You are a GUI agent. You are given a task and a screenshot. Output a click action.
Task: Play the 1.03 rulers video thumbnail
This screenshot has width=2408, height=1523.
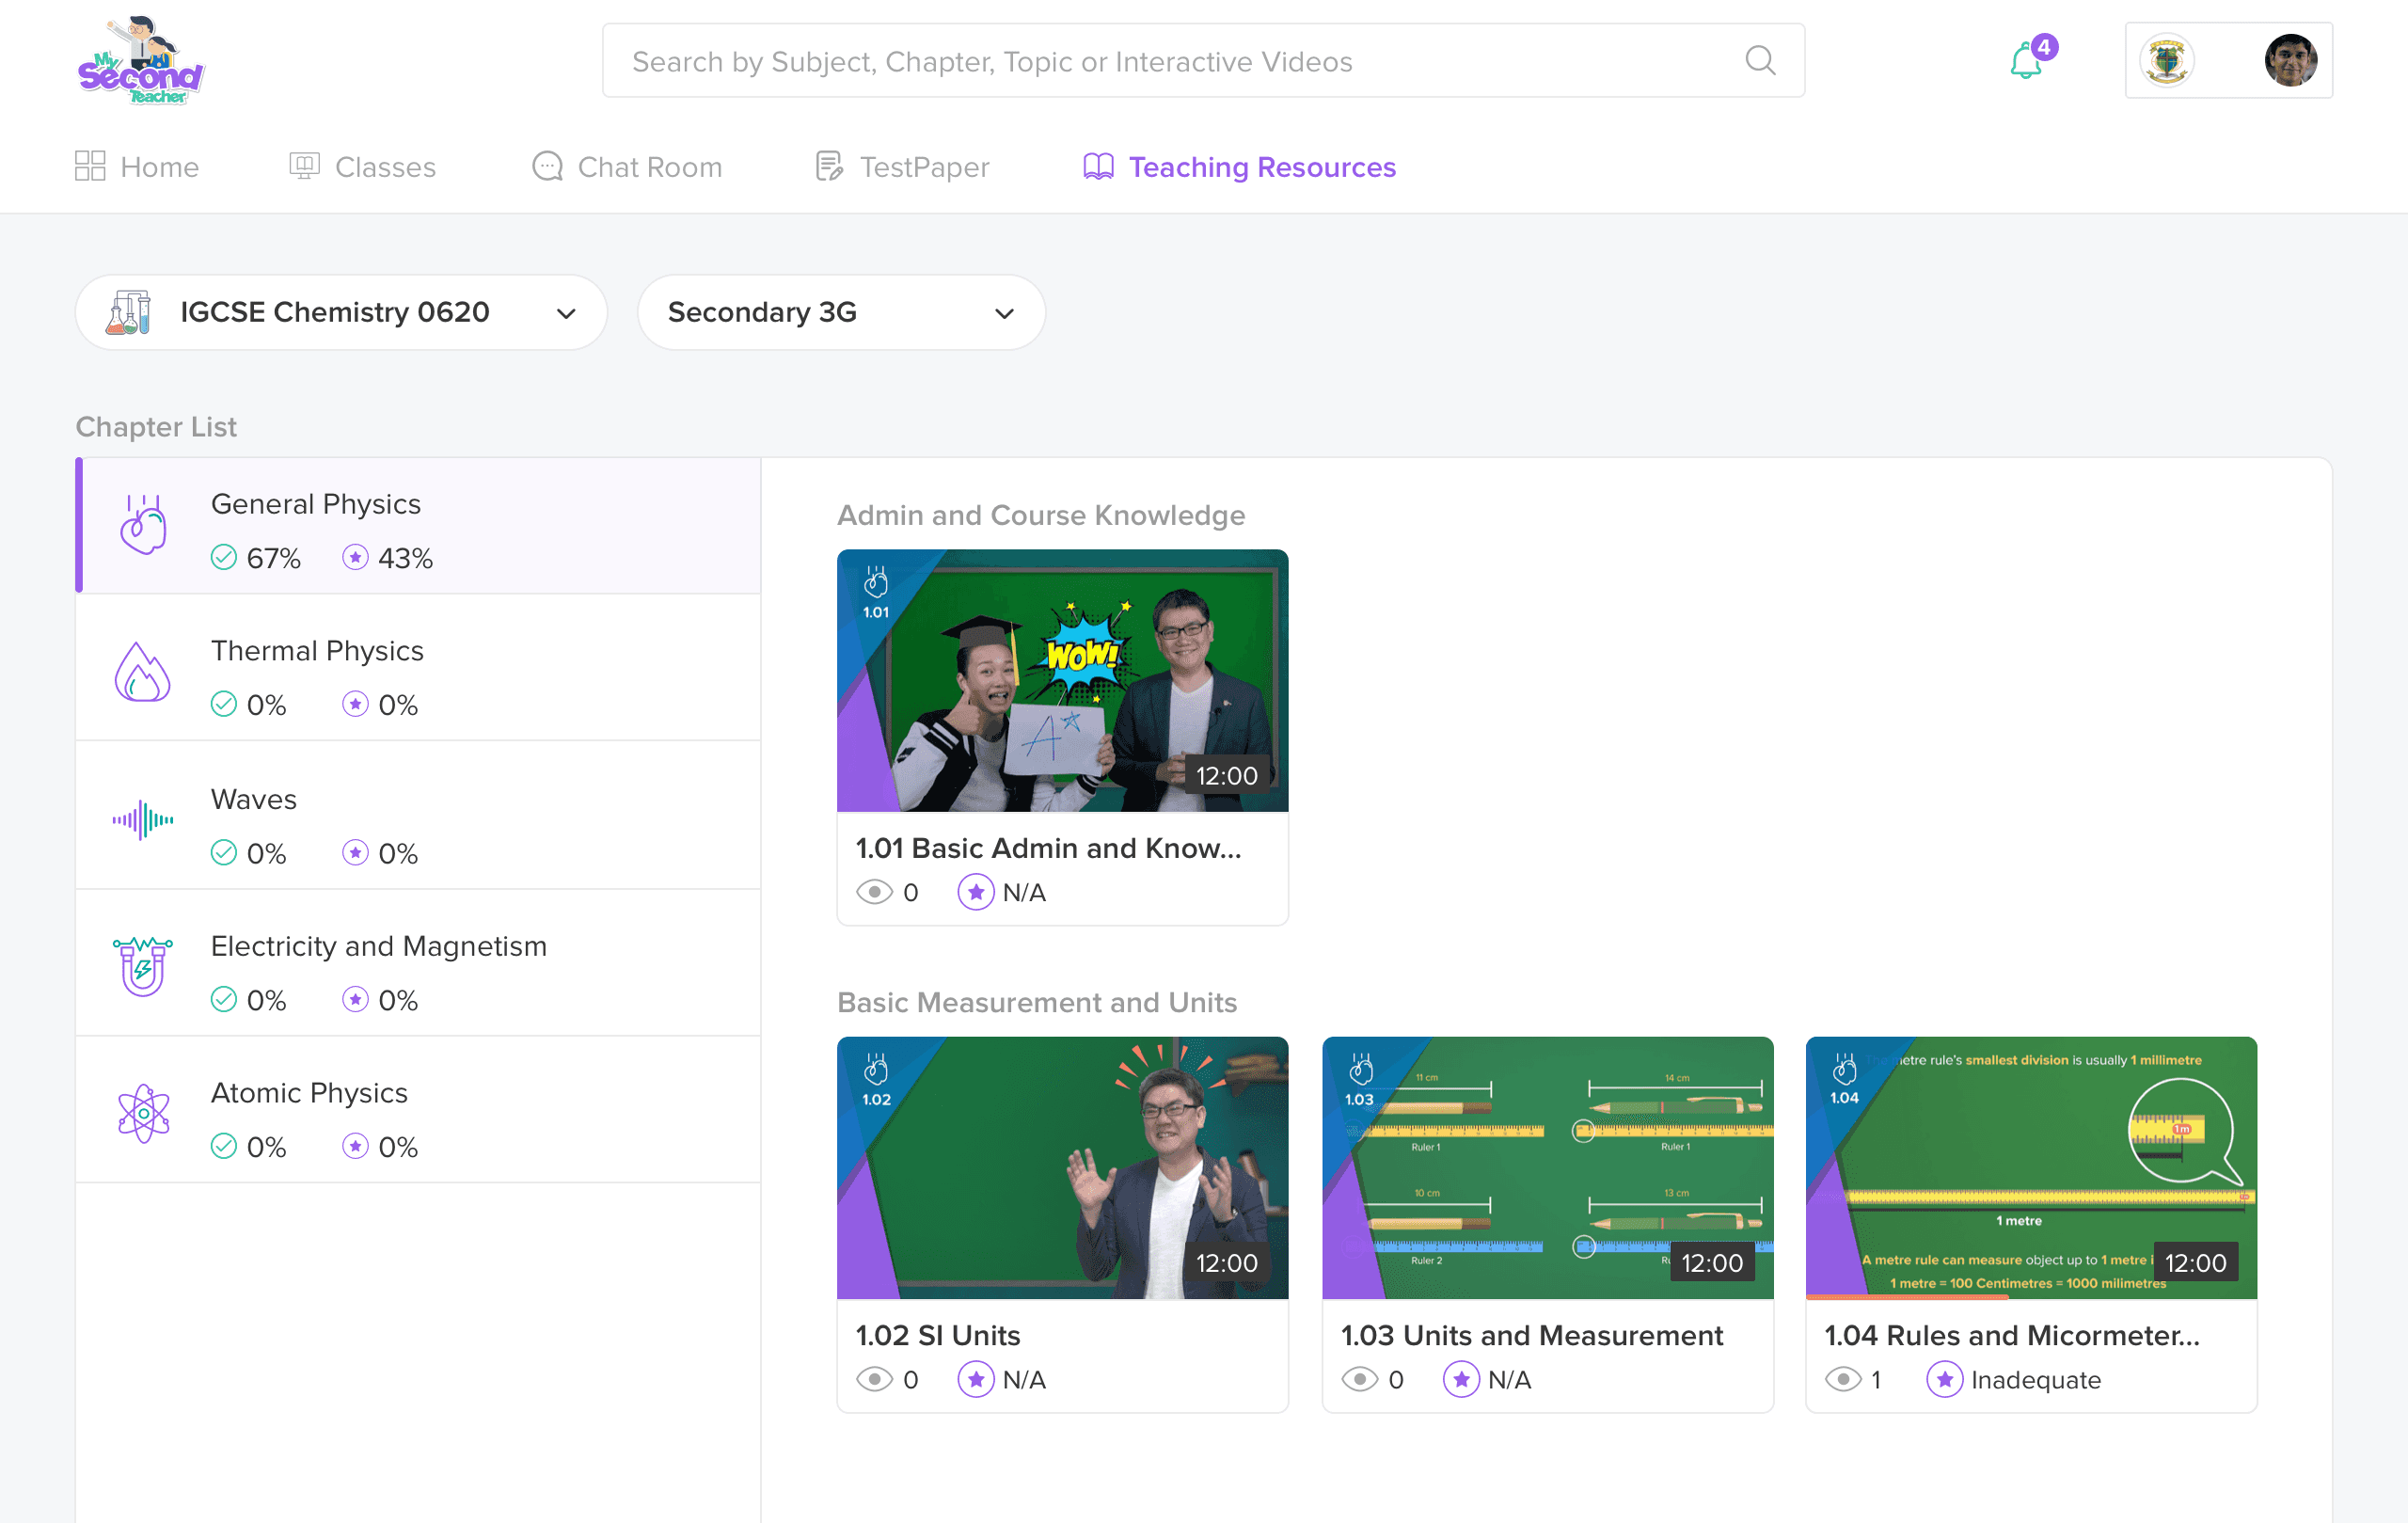pyautogui.click(x=1547, y=1168)
